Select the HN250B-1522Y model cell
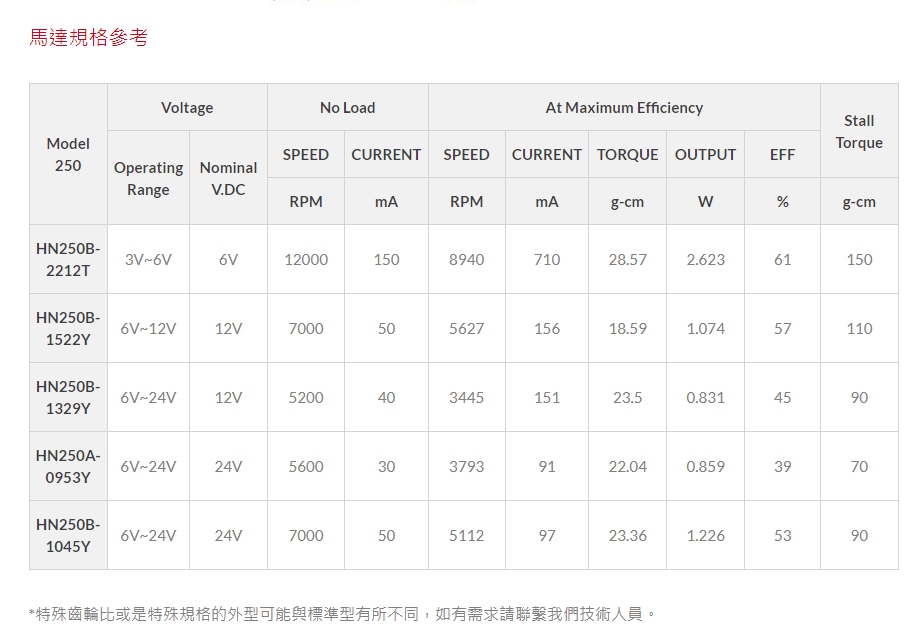Viewport: 924px width, 638px height. click(68, 328)
